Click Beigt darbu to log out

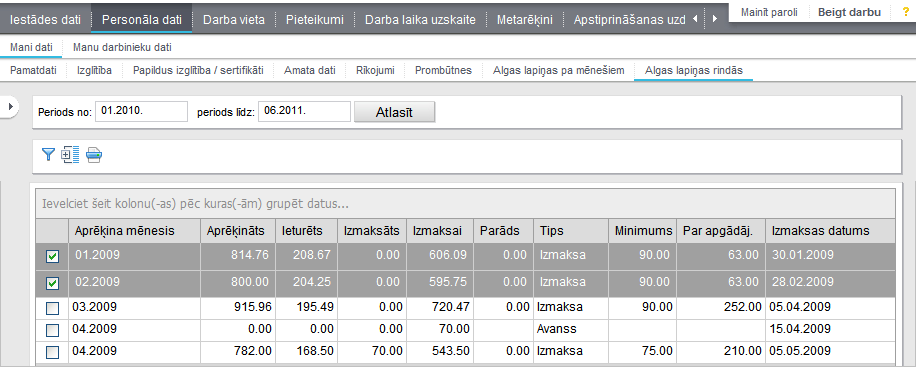tap(849, 12)
